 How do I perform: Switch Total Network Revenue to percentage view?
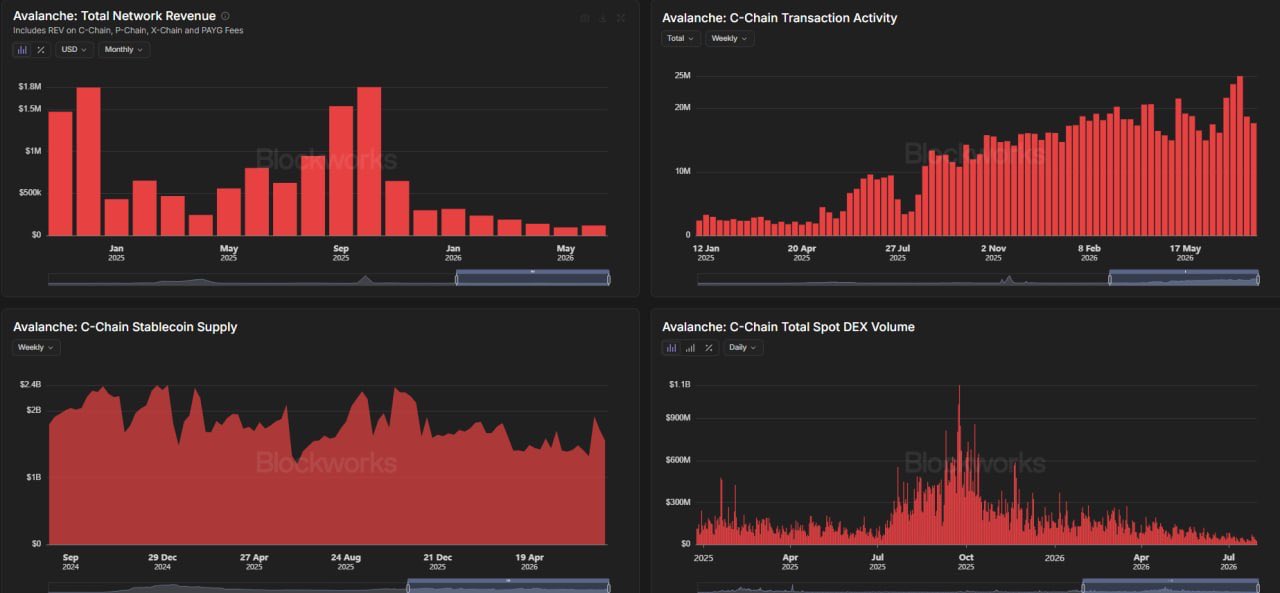[x=41, y=49]
